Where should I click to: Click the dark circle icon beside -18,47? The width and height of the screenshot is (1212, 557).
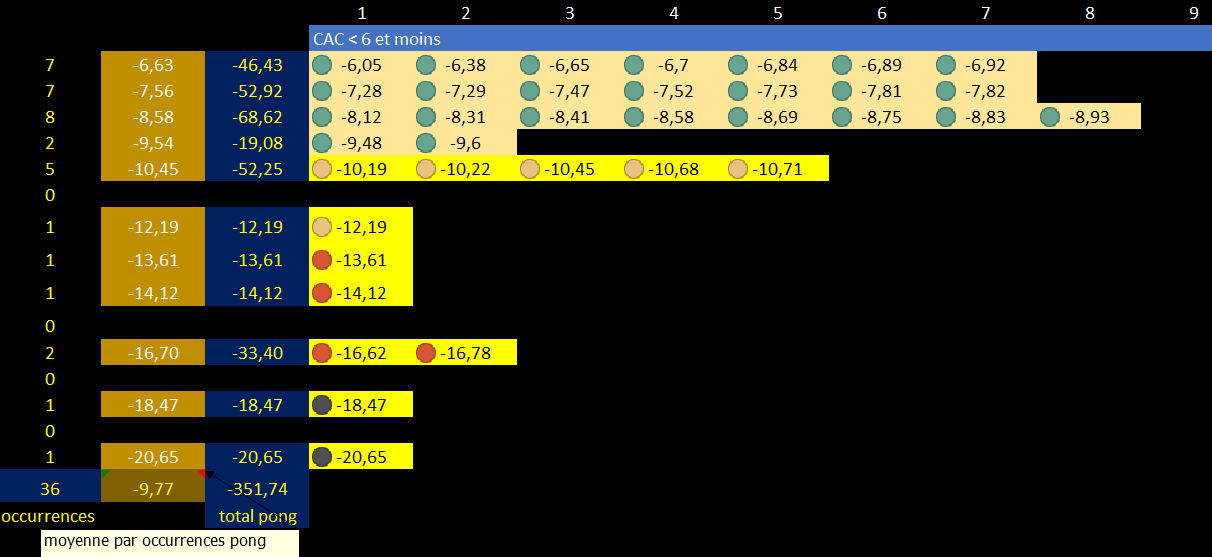[x=321, y=405]
